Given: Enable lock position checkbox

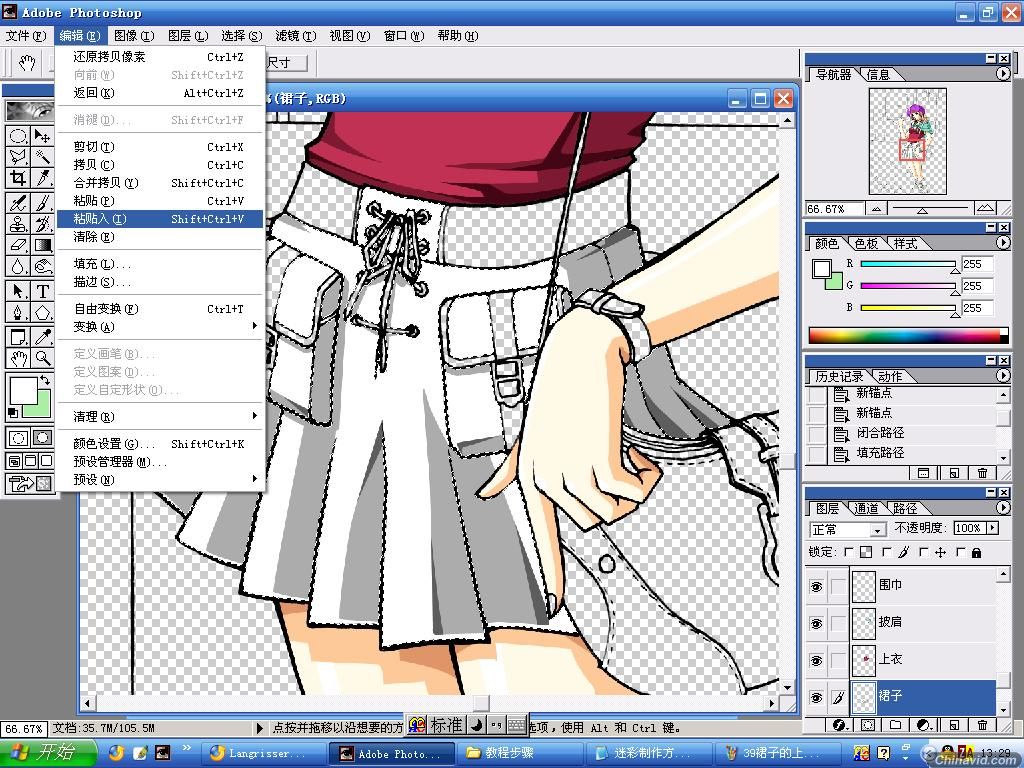Looking at the screenshot, I should point(923,552).
